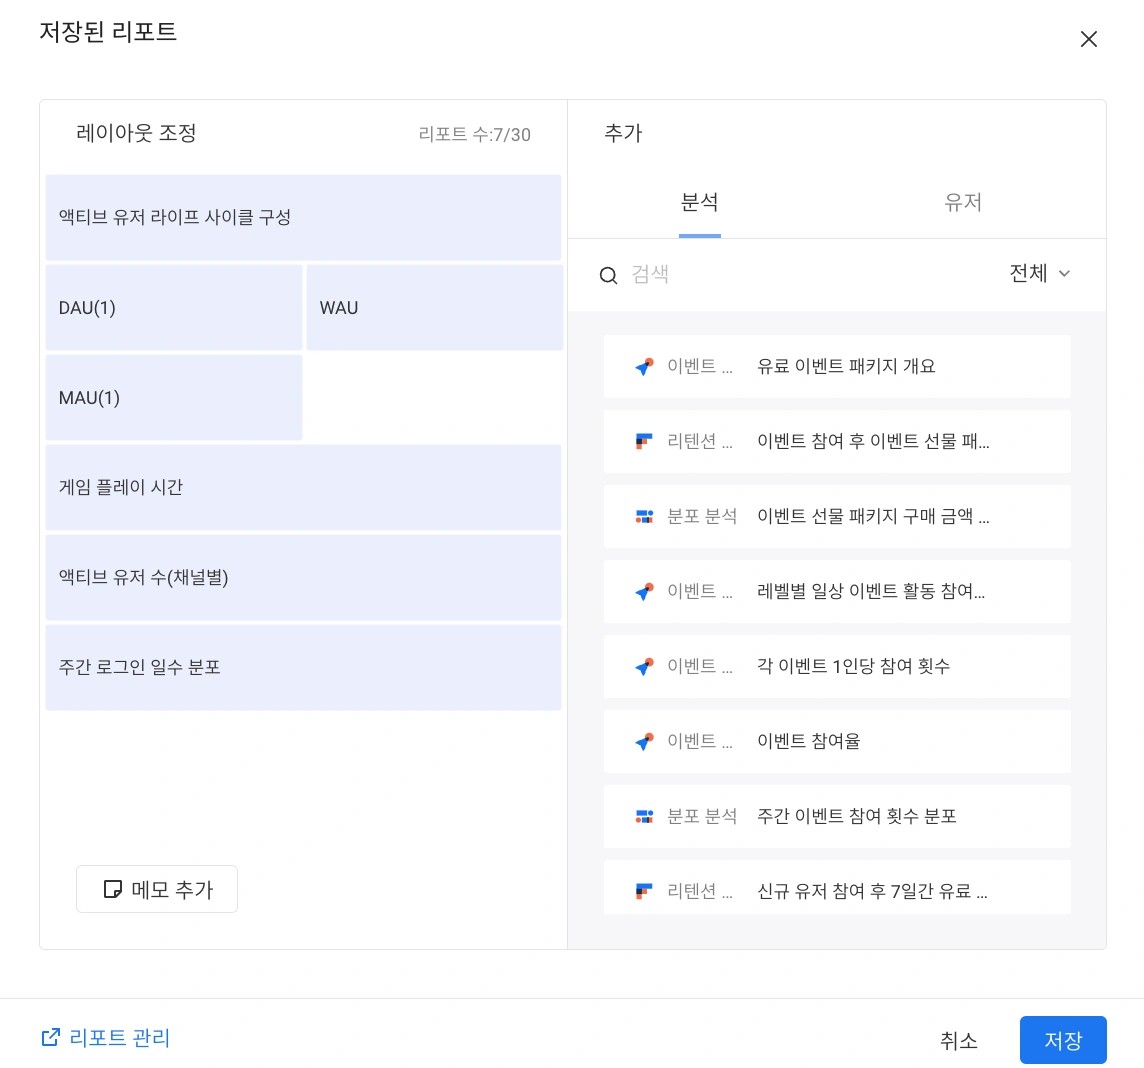Add report 유료 이벤트 패키지 개요

click(838, 366)
